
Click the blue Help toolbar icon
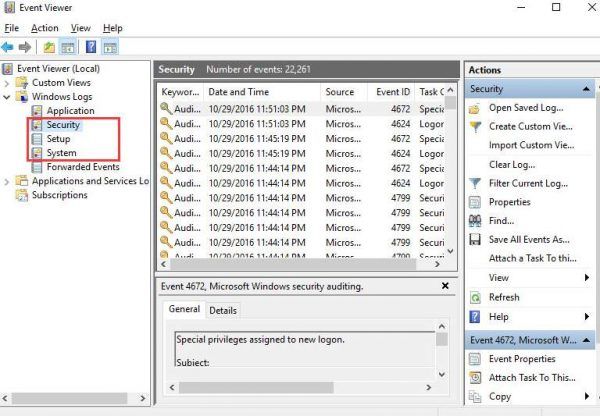[x=91, y=47]
